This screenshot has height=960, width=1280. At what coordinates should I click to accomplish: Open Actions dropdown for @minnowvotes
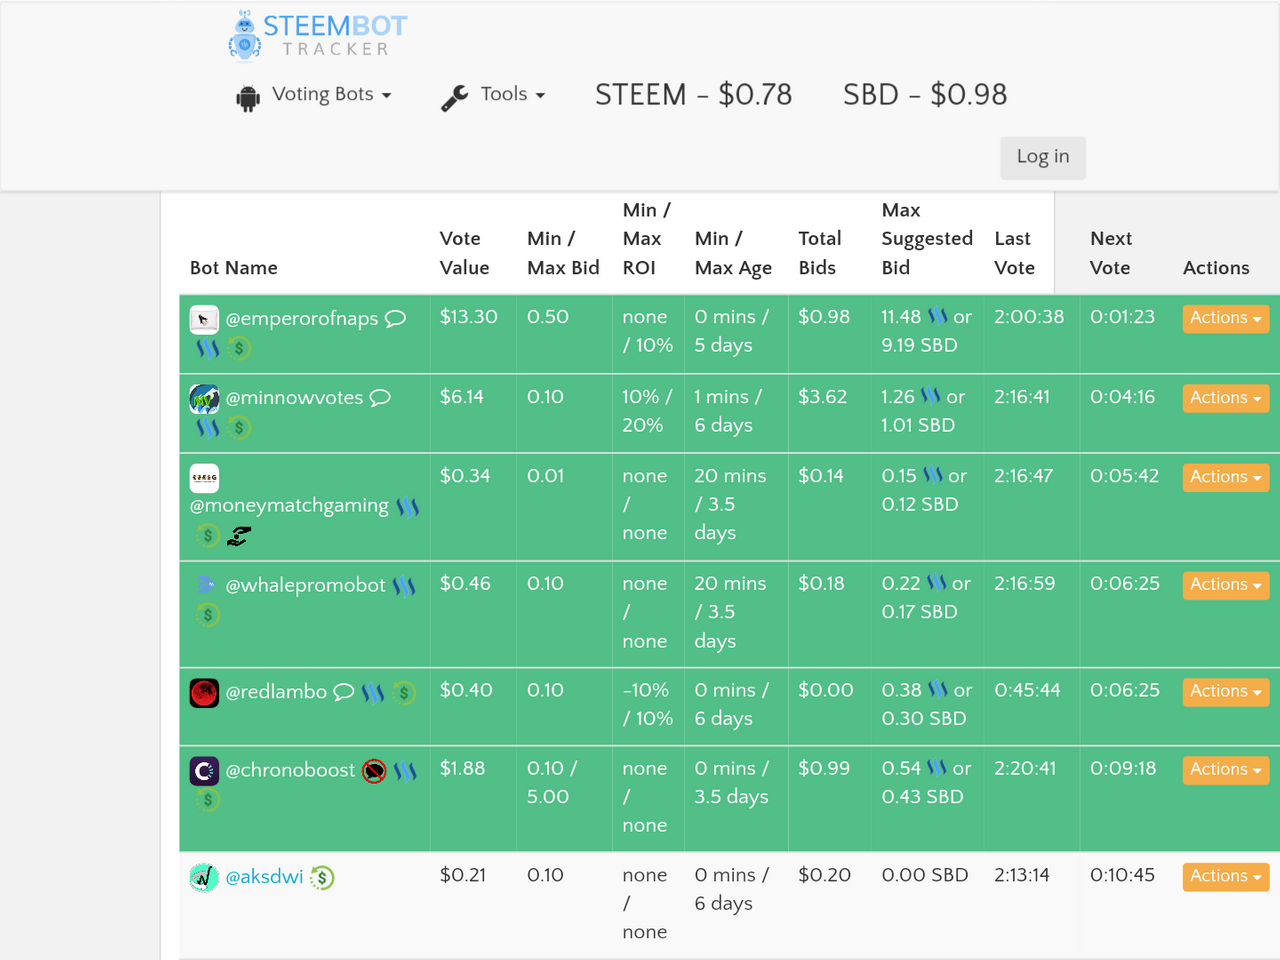point(1225,398)
